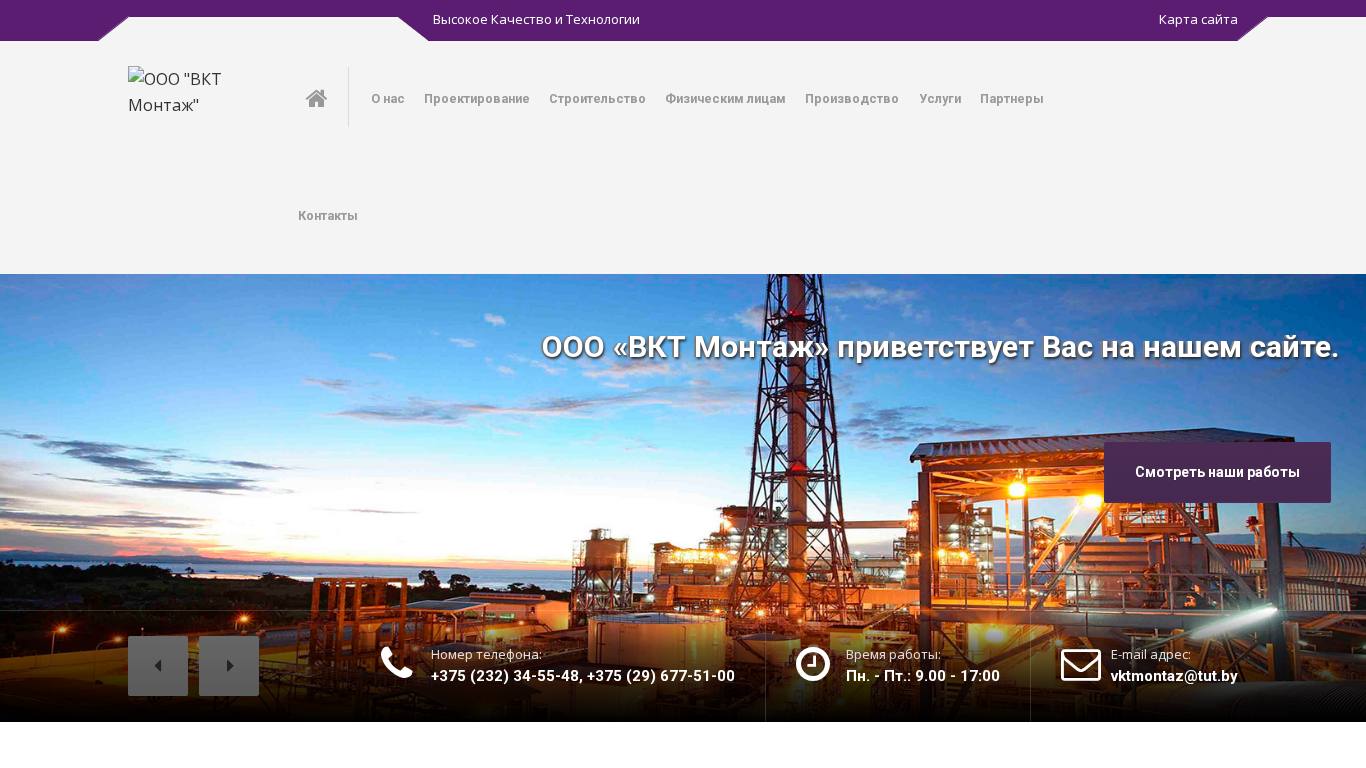Open the Услуги menu item
The image size is (1366, 768).
pyautogui.click(x=940, y=99)
